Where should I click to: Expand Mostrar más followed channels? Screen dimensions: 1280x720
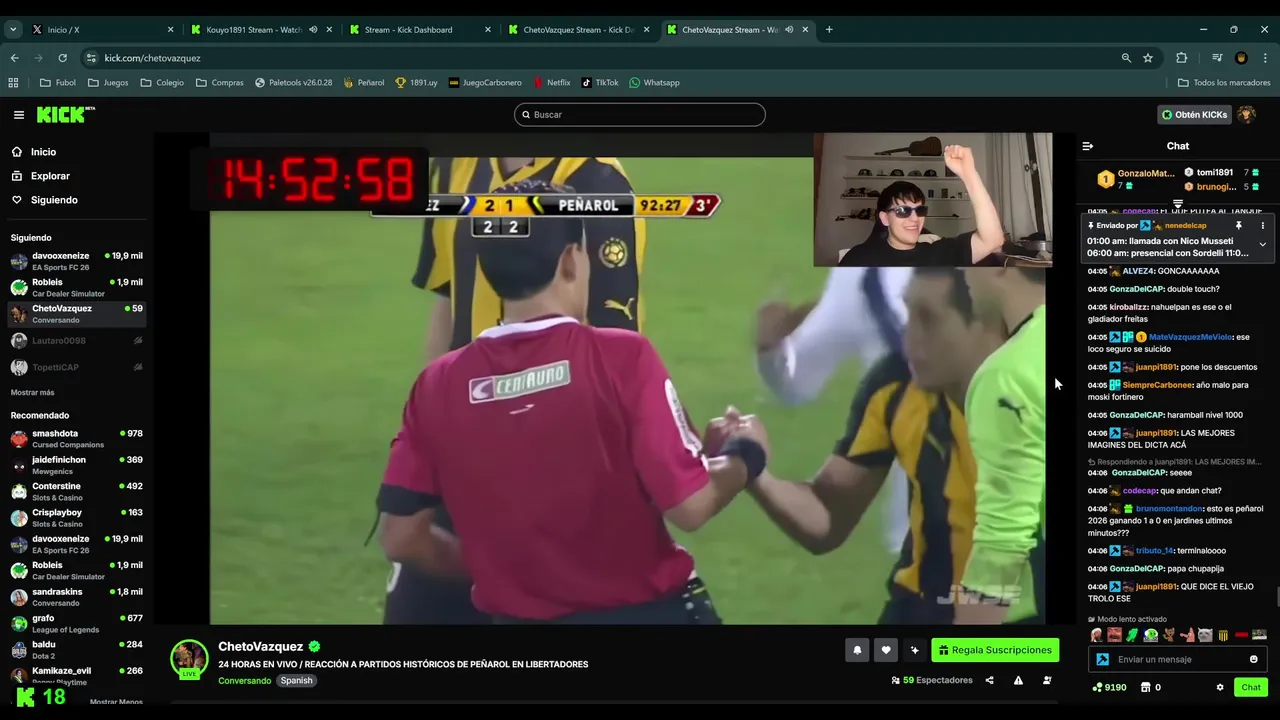[x=33, y=392]
